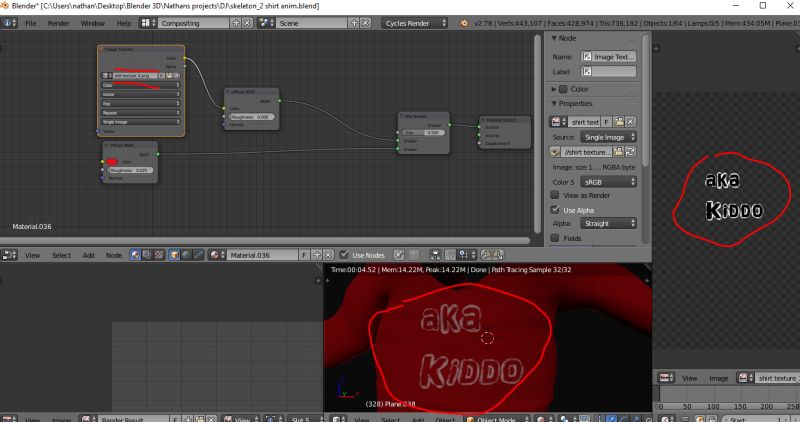
Task: Add a new scene with the plus icon
Action: click(355, 23)
